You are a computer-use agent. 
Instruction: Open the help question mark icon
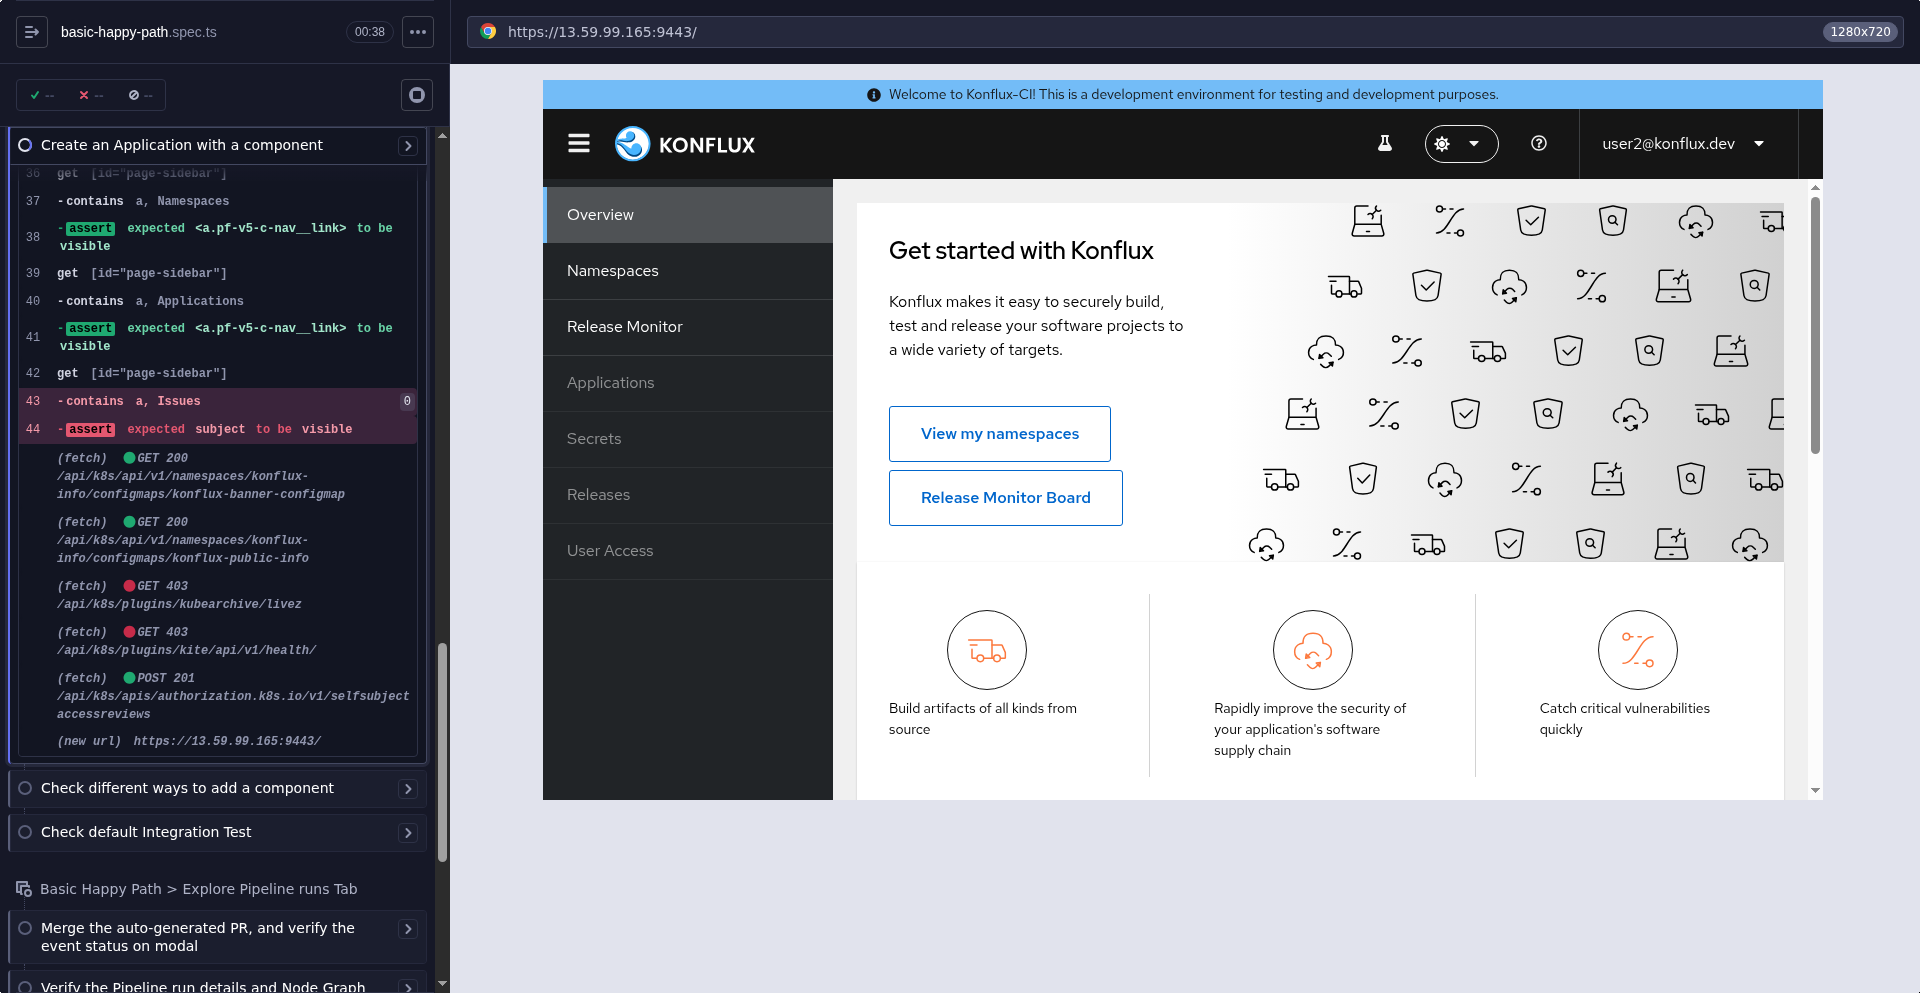pyautogui.click(x=1539, y=144)
